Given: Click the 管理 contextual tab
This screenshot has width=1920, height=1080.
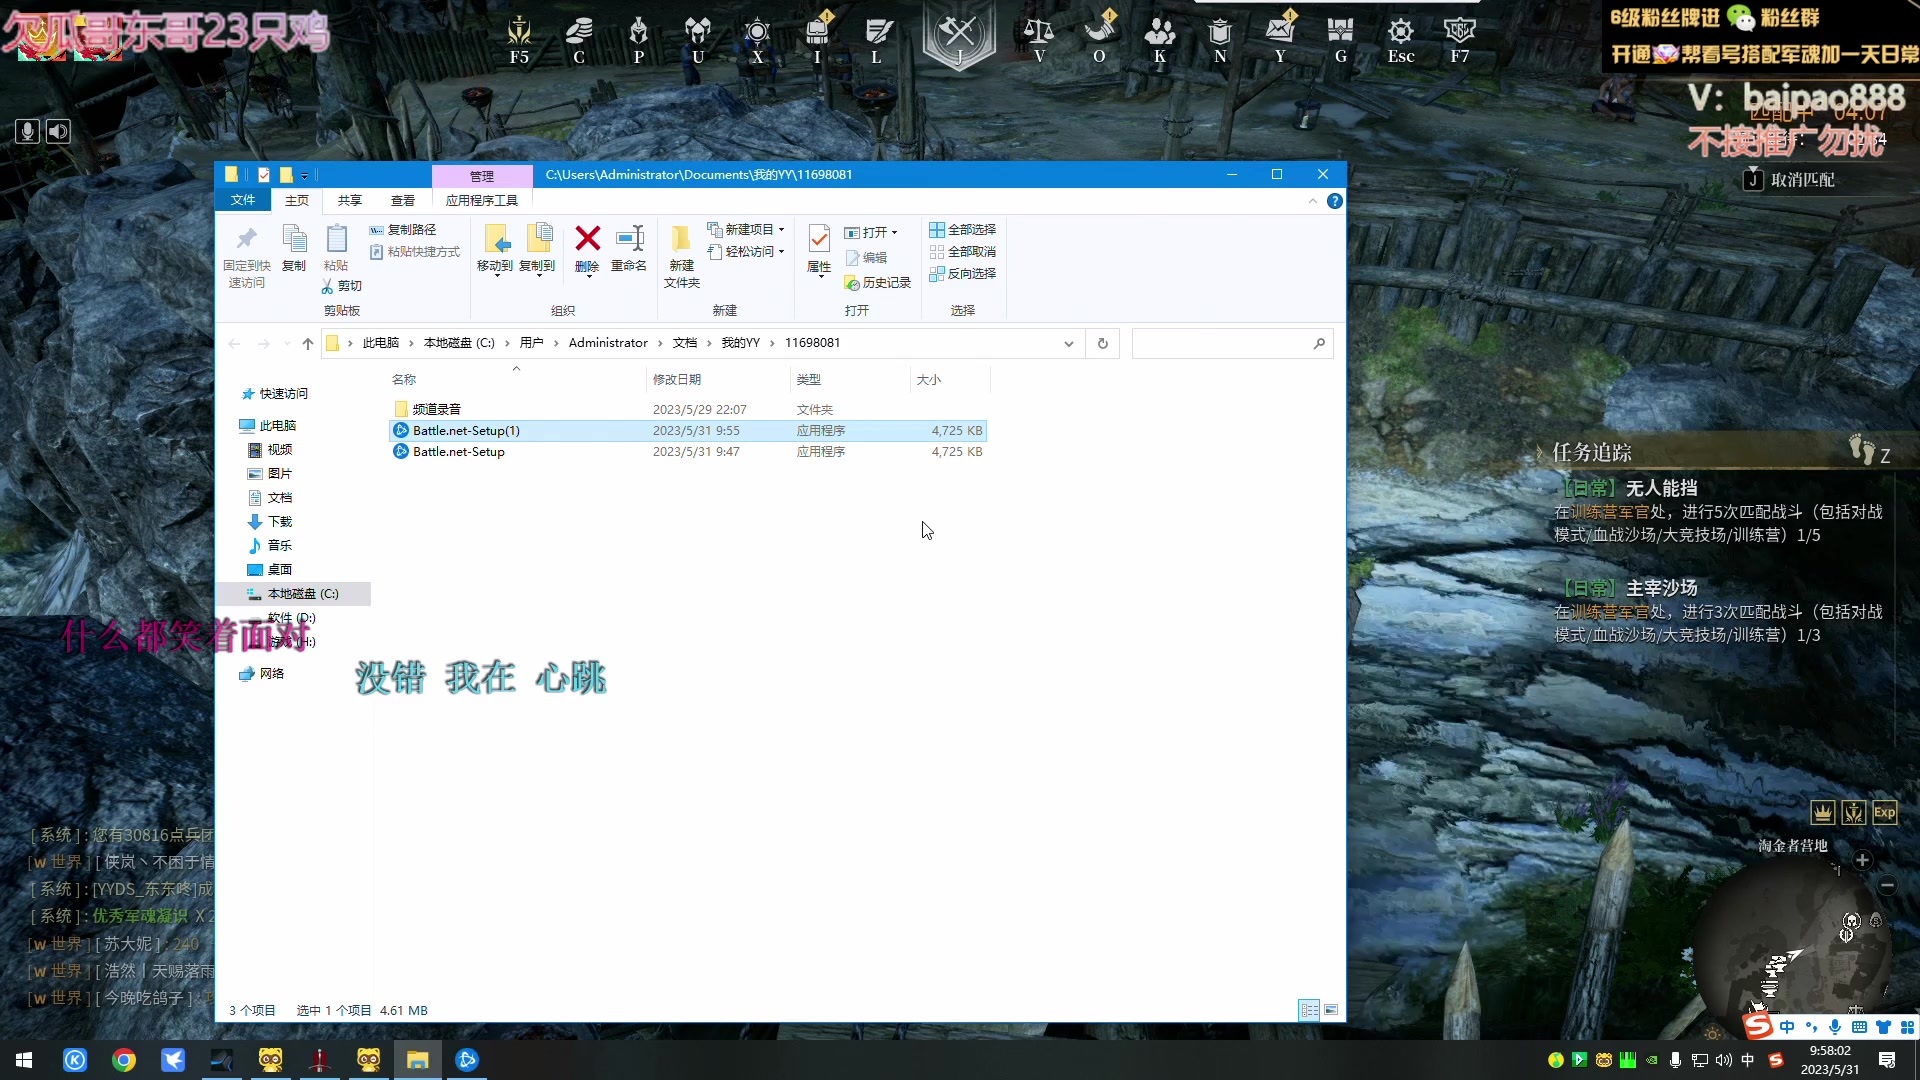Looking at the screenshot, I should point(482,176).
